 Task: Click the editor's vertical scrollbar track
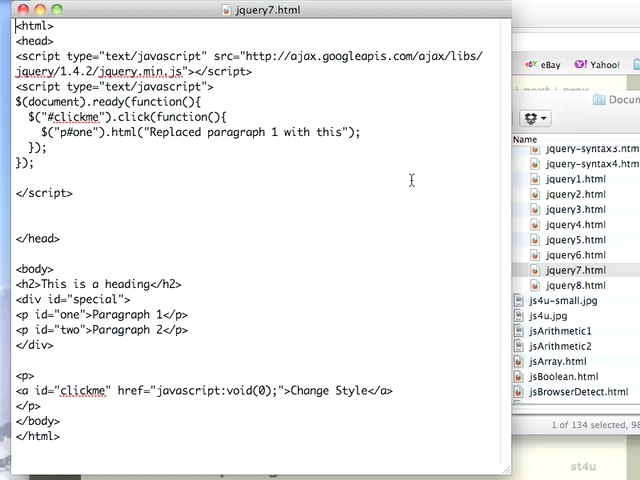(x=506, y=241)
